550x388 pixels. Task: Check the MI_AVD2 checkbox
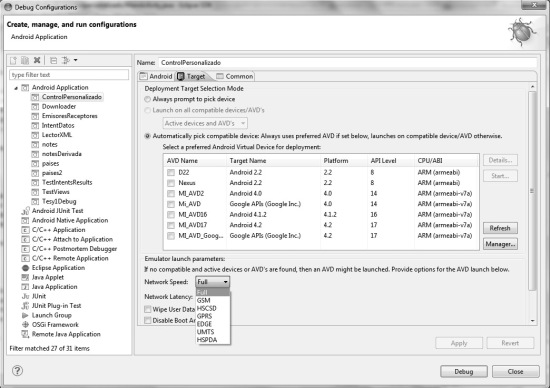tap(171, 193)
